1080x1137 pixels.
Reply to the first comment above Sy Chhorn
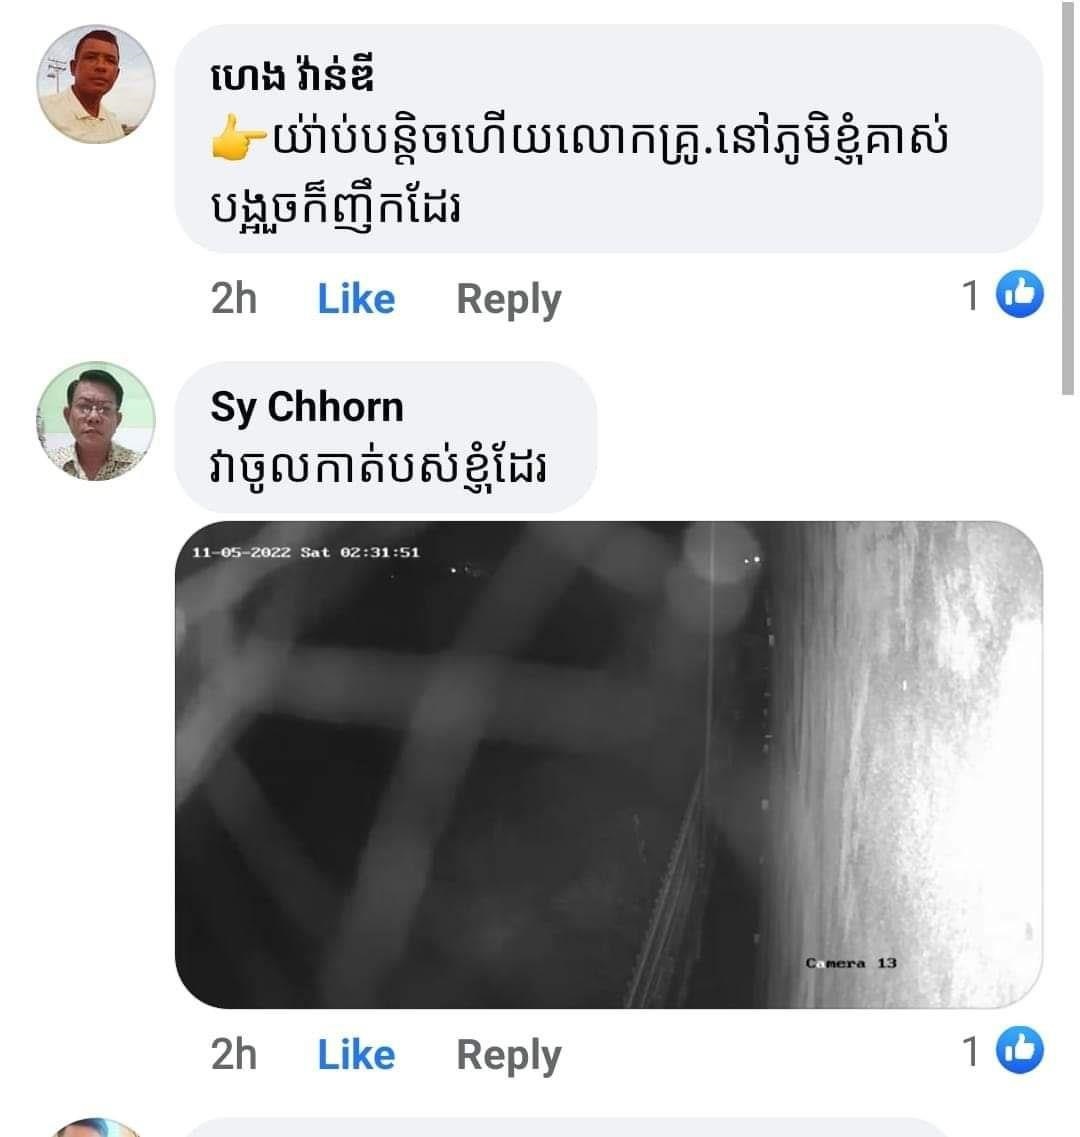[x=508, y=299]
